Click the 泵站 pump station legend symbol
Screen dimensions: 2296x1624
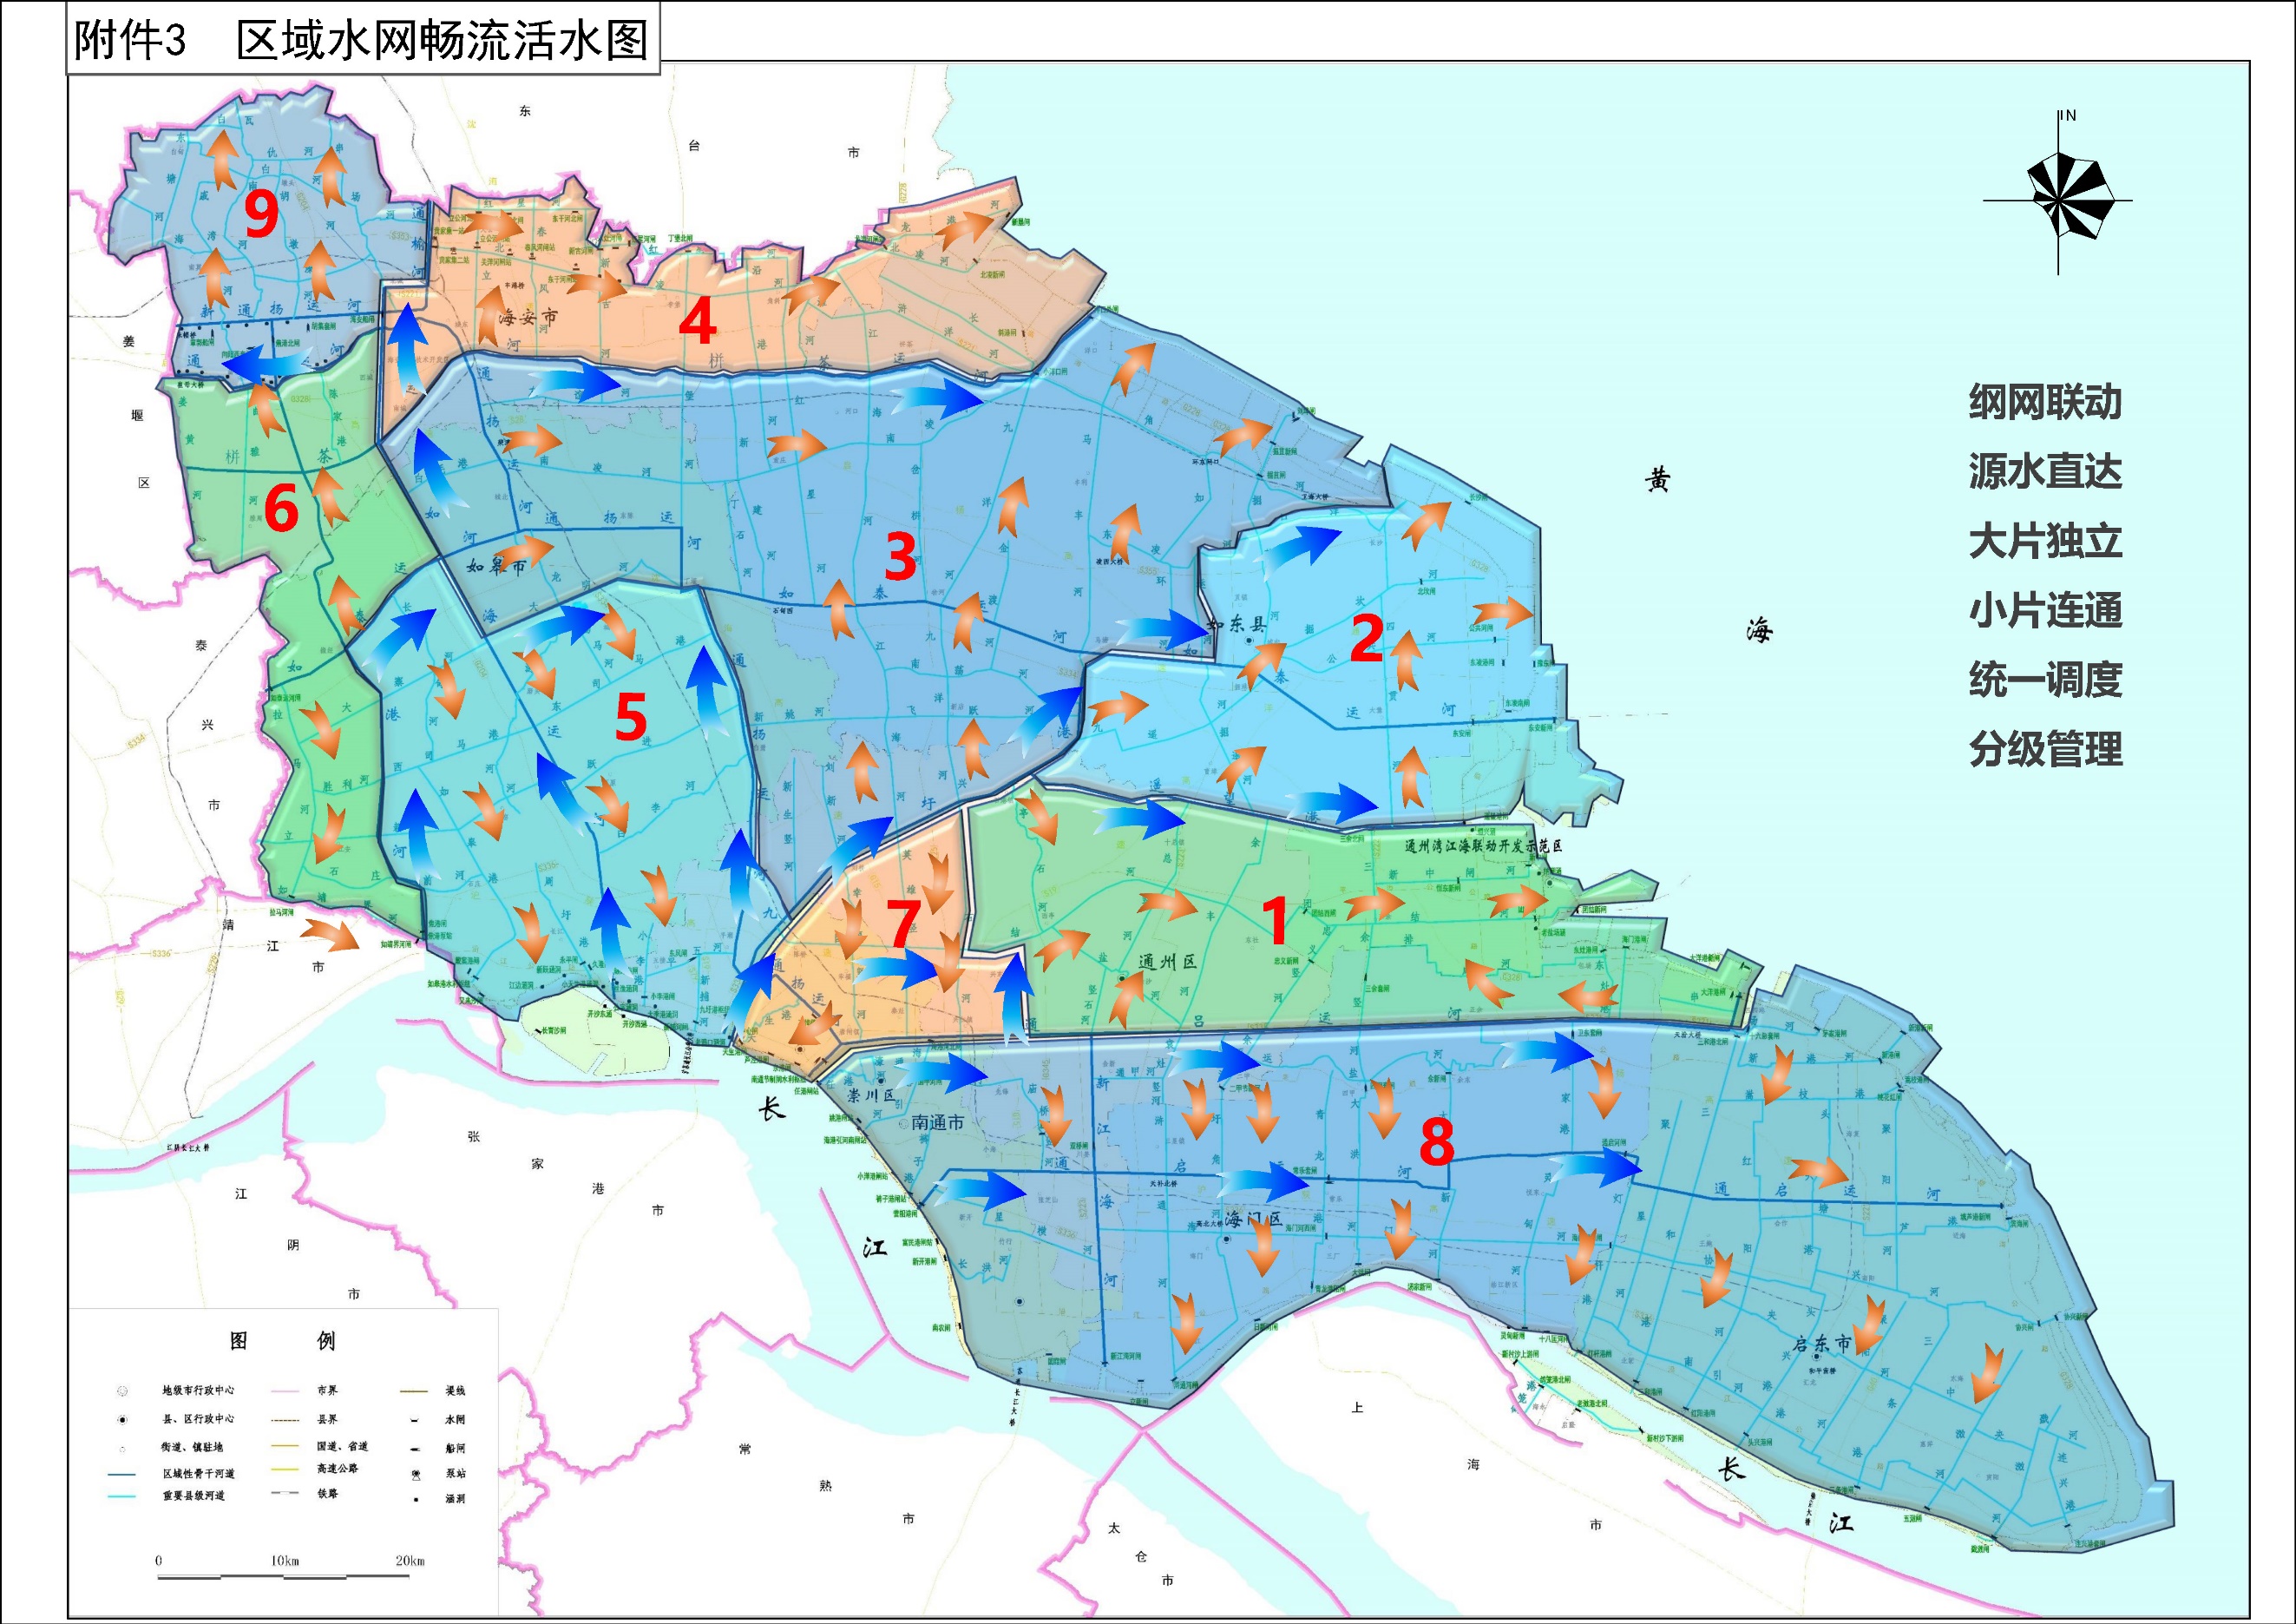tap(416, 1474)
